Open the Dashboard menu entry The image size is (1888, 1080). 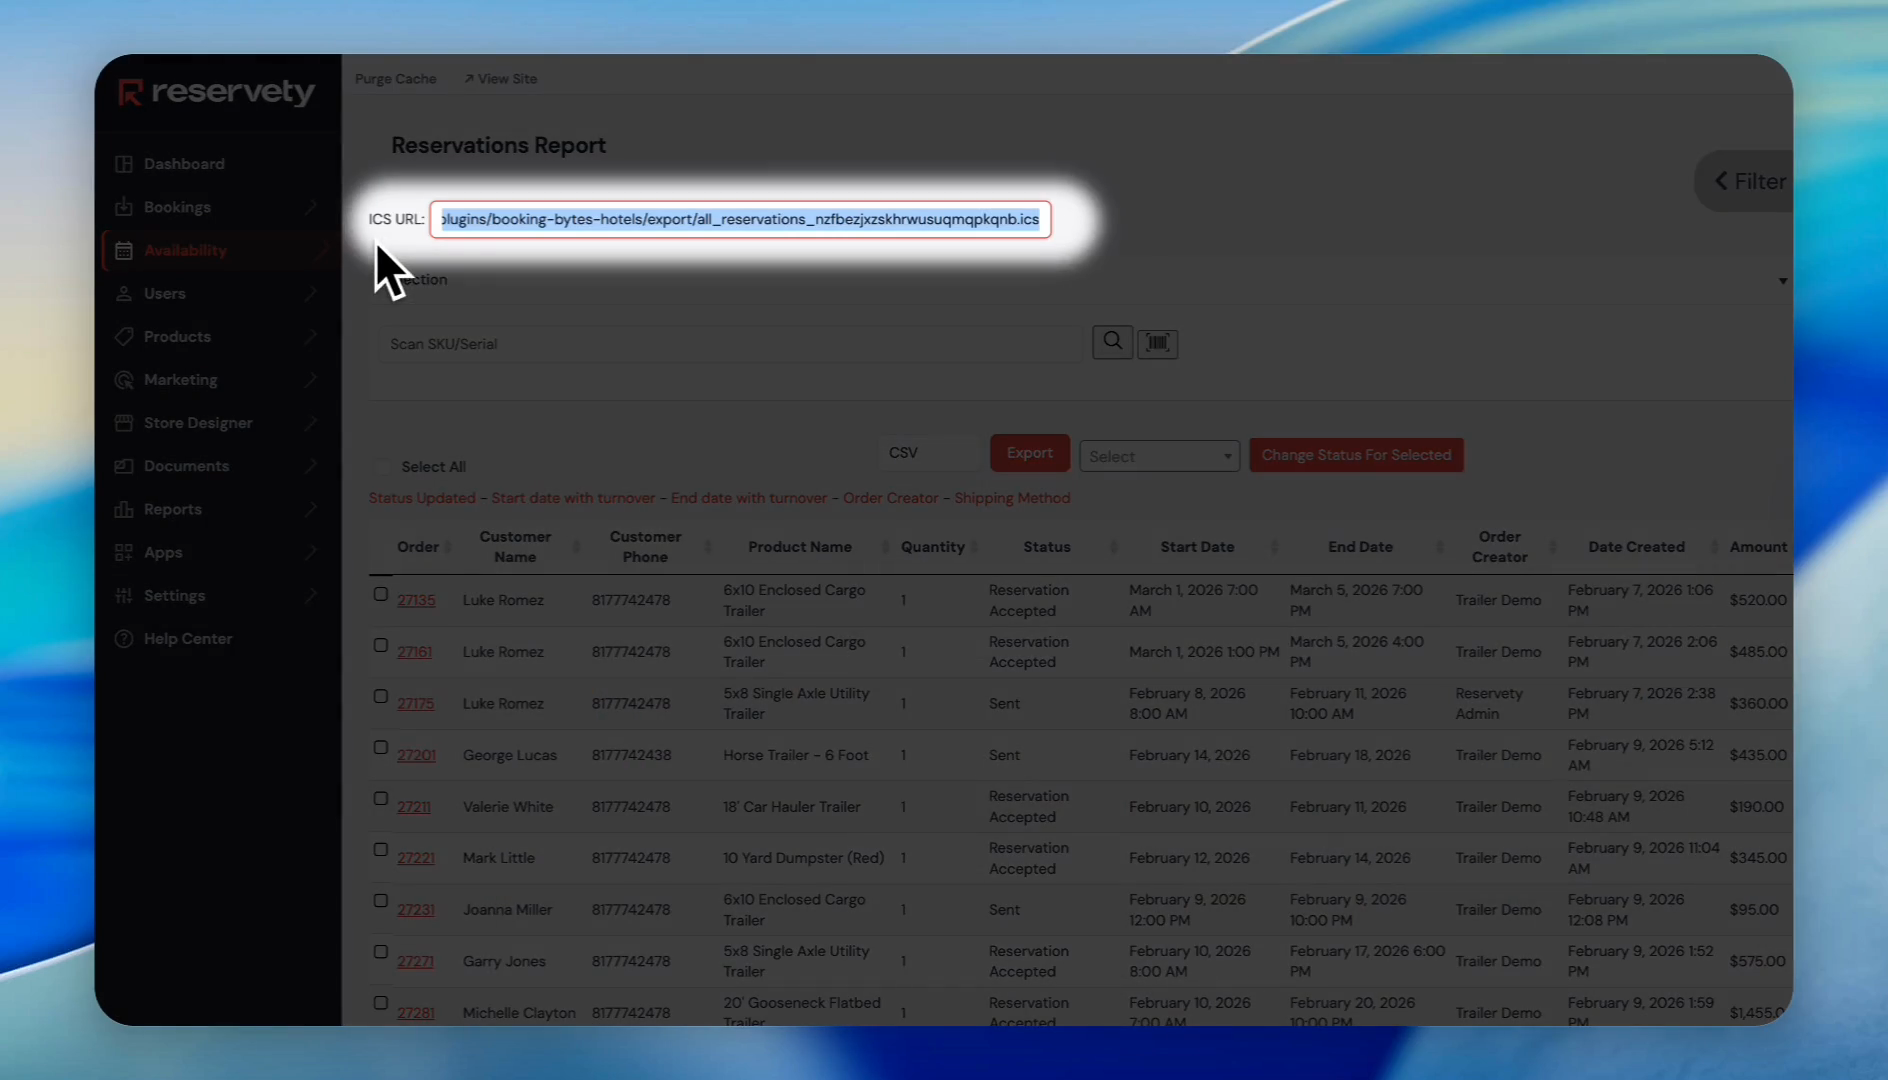coord(184,163)
